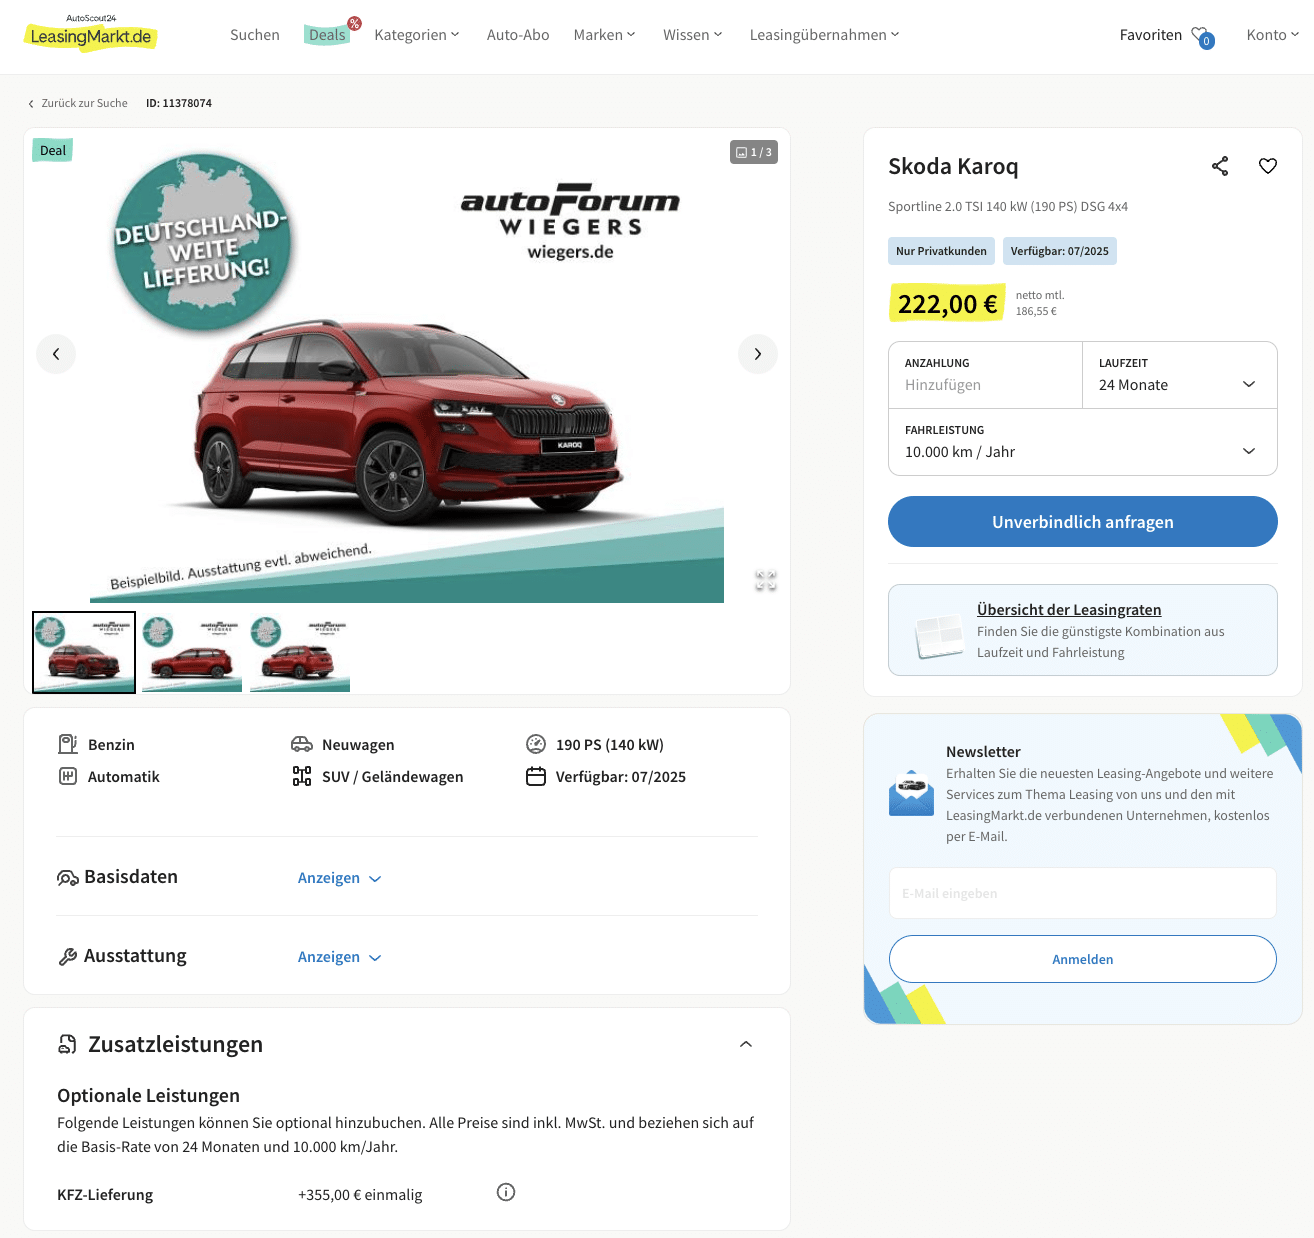Click the Neuwagen car icon

coord(302,744)
